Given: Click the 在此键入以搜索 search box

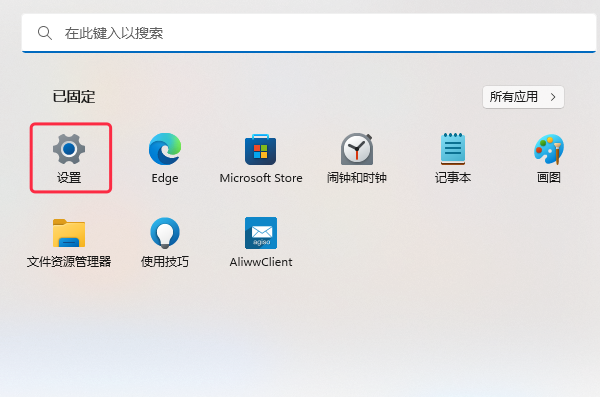Looking at the screenshot, I should pos(309,33).
